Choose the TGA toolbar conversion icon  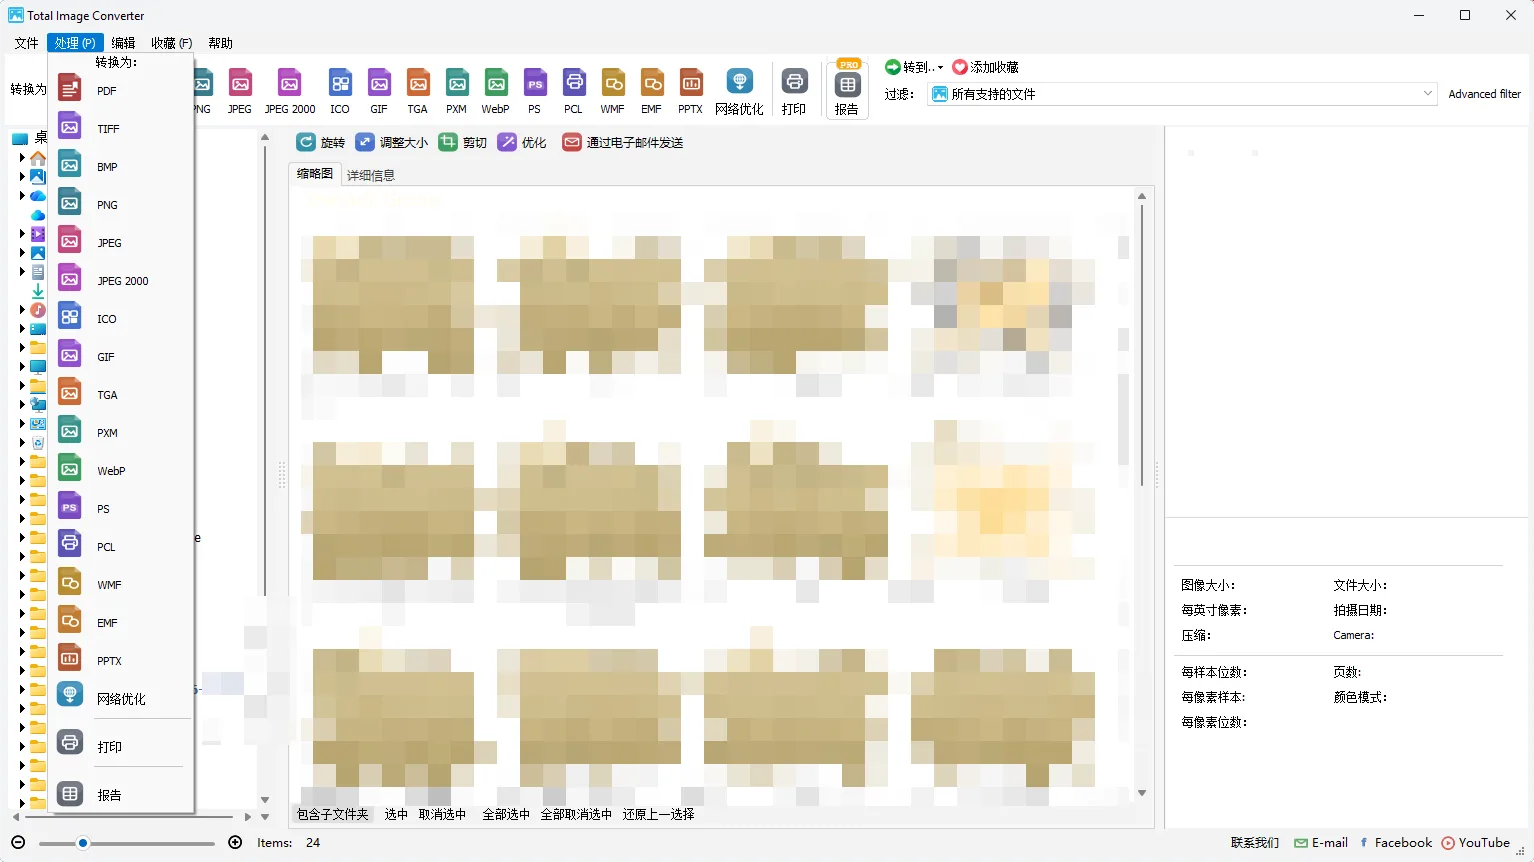click(418, 91)
